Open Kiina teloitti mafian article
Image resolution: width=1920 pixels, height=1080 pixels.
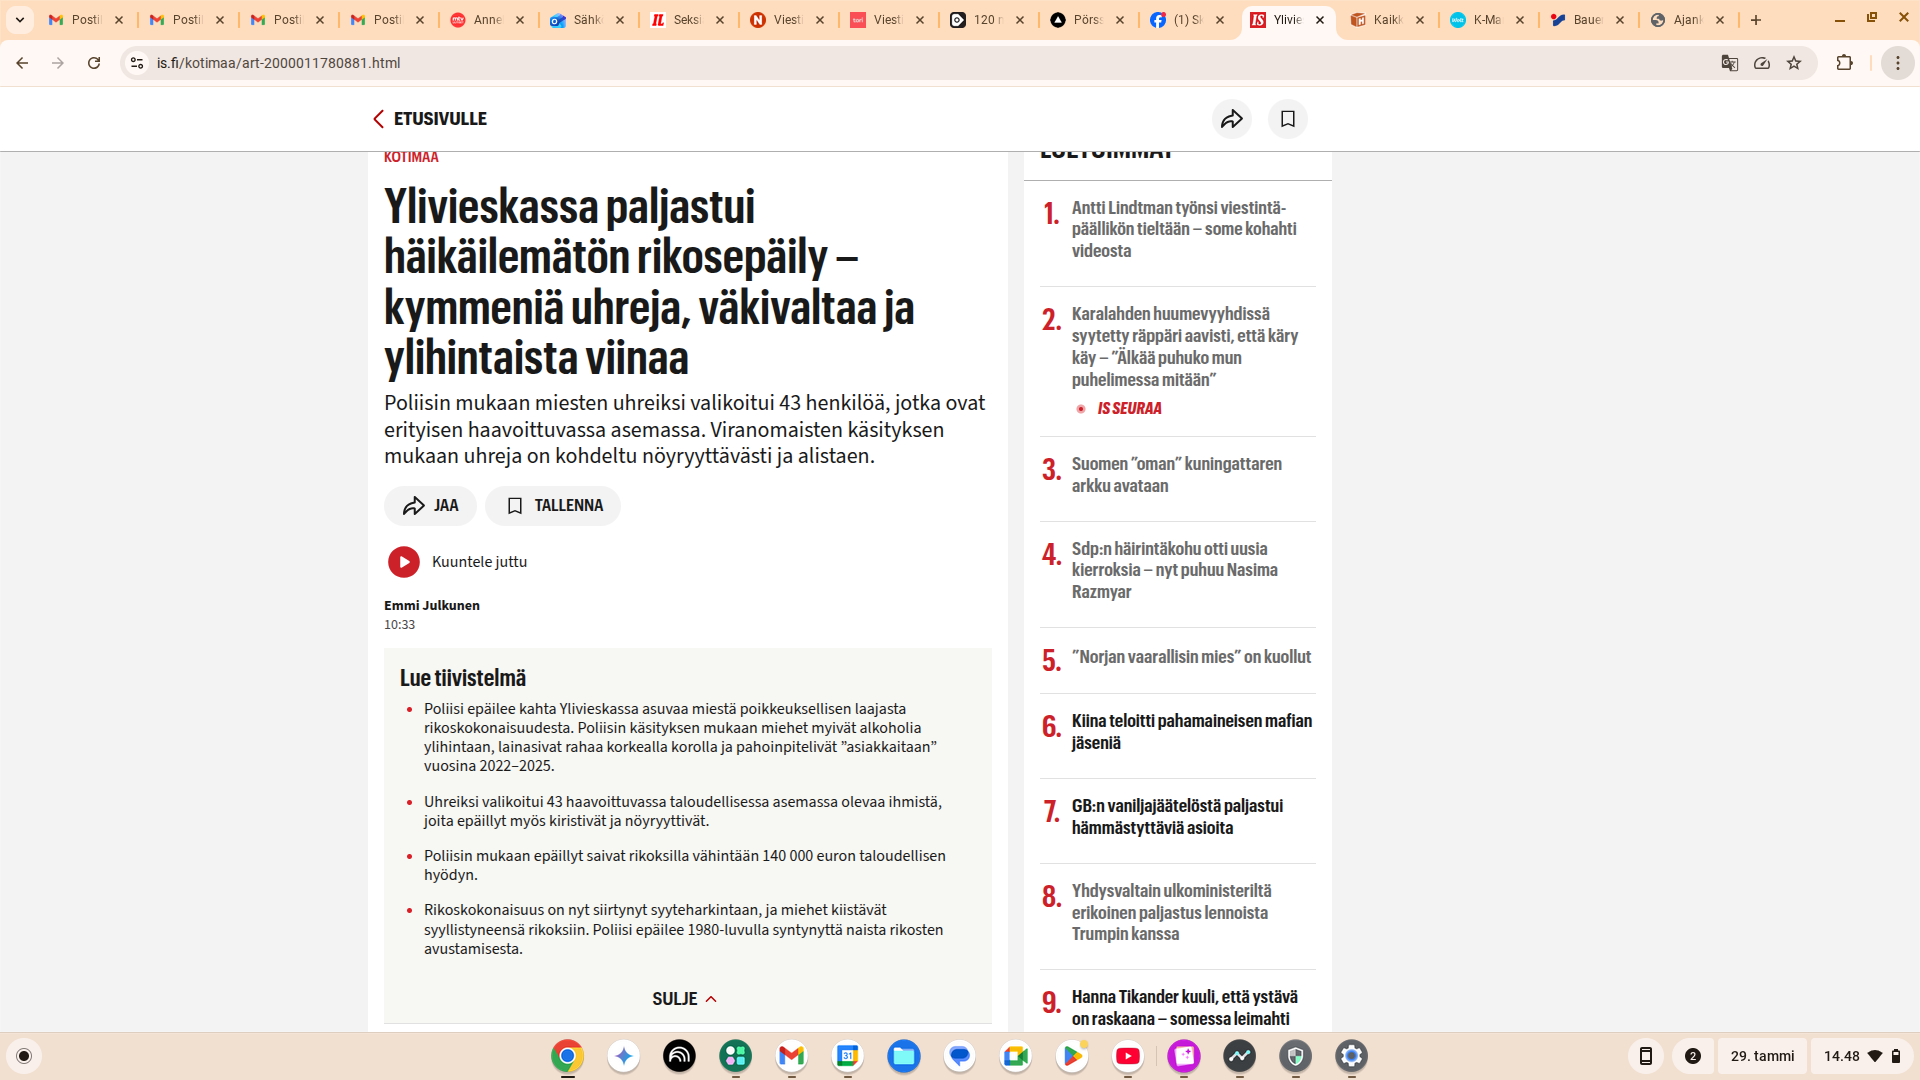[1192, 732]
